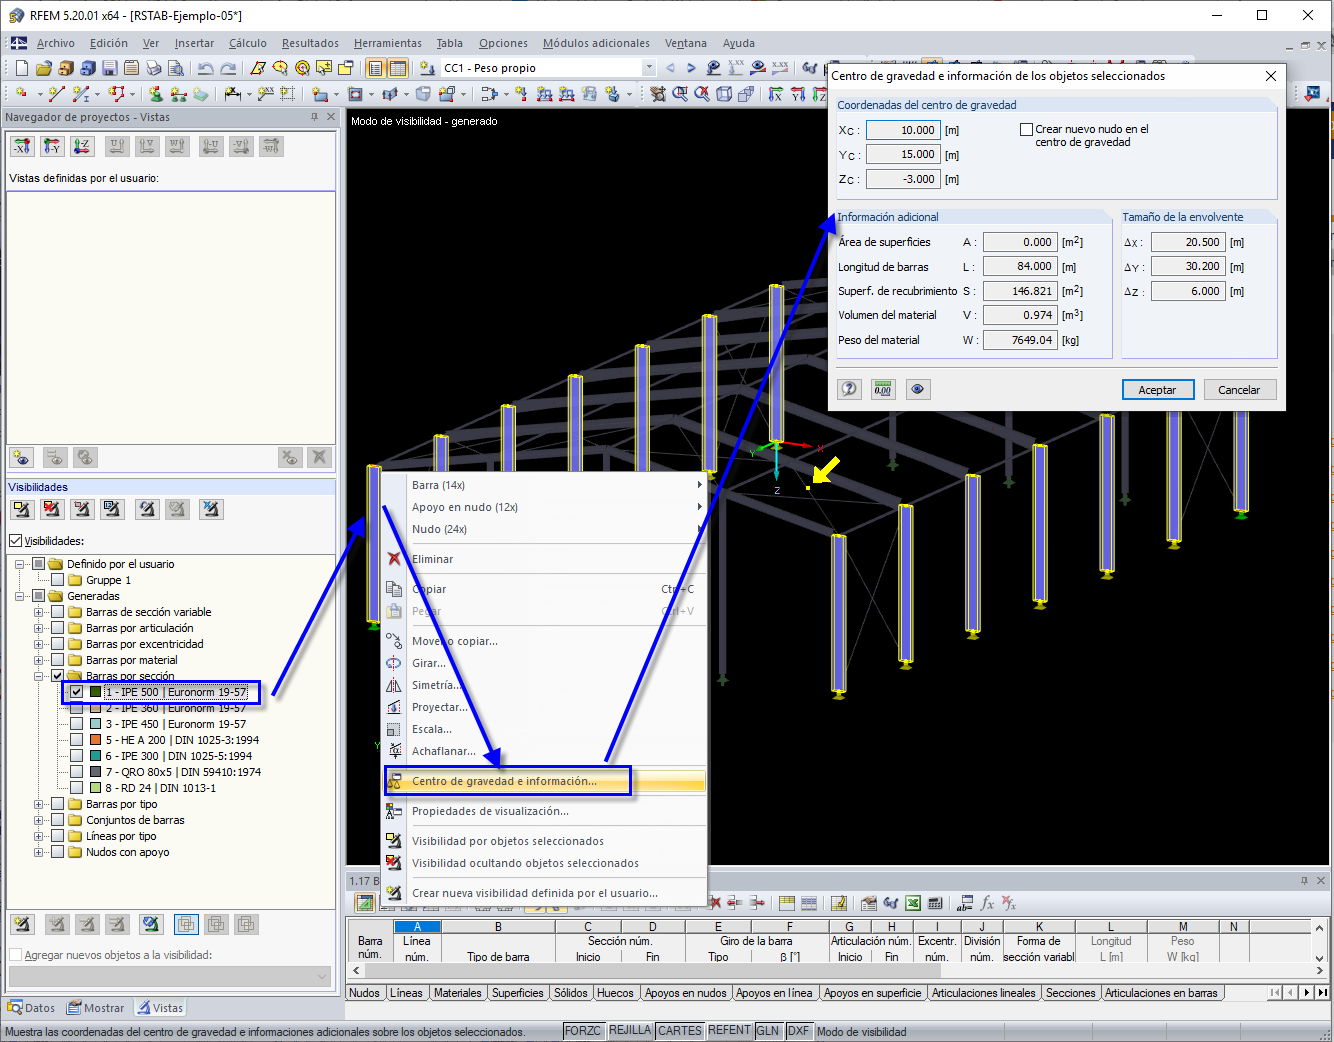The image size is (1334, 1042).
Task: Open the 'CC1 - Peso propio' load case dropdown
Action: pos(648,68)
